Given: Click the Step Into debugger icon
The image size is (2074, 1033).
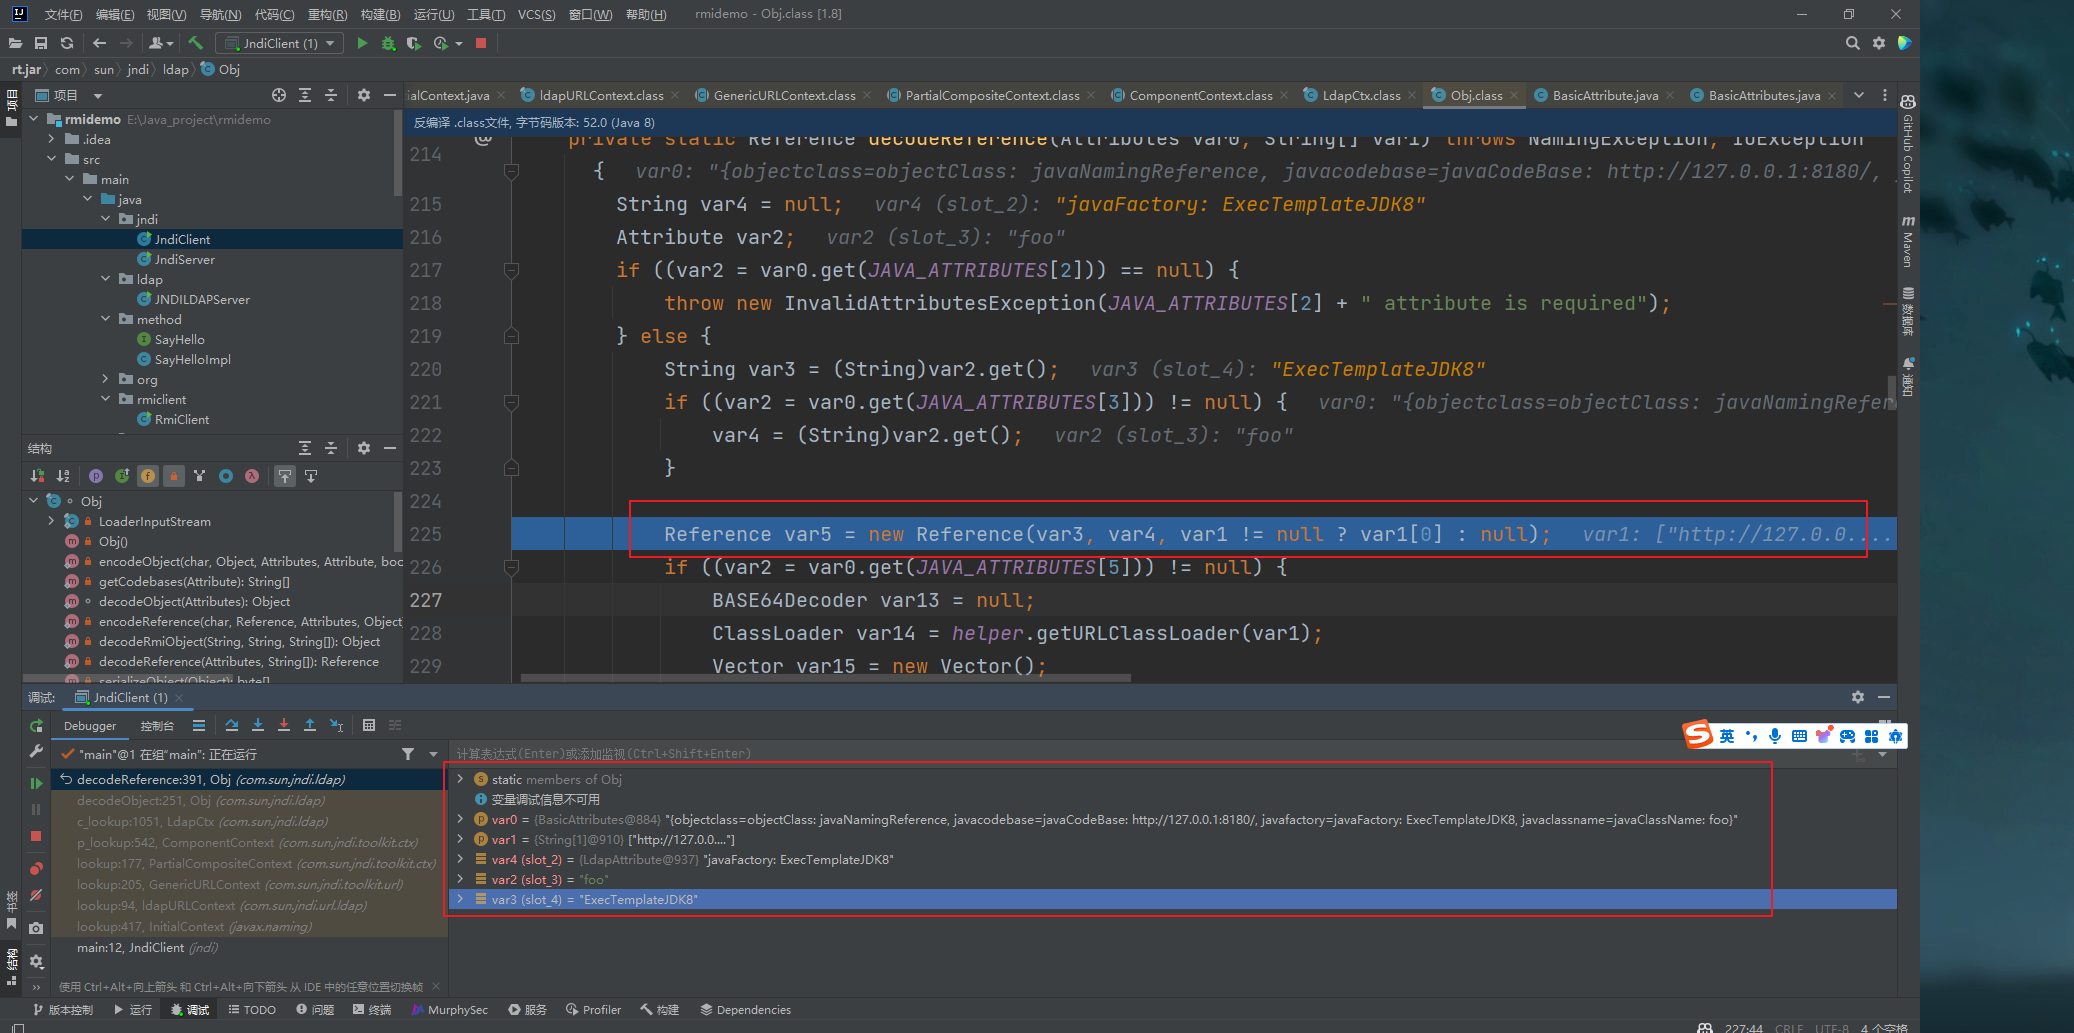Looking at the screenshot, I should 258,725.
